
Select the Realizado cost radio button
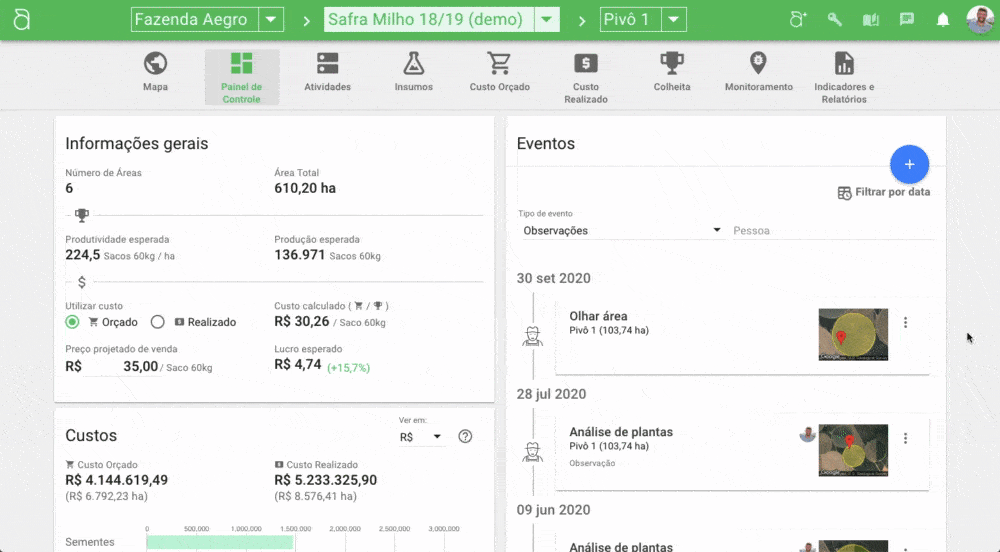coord(158,322)
